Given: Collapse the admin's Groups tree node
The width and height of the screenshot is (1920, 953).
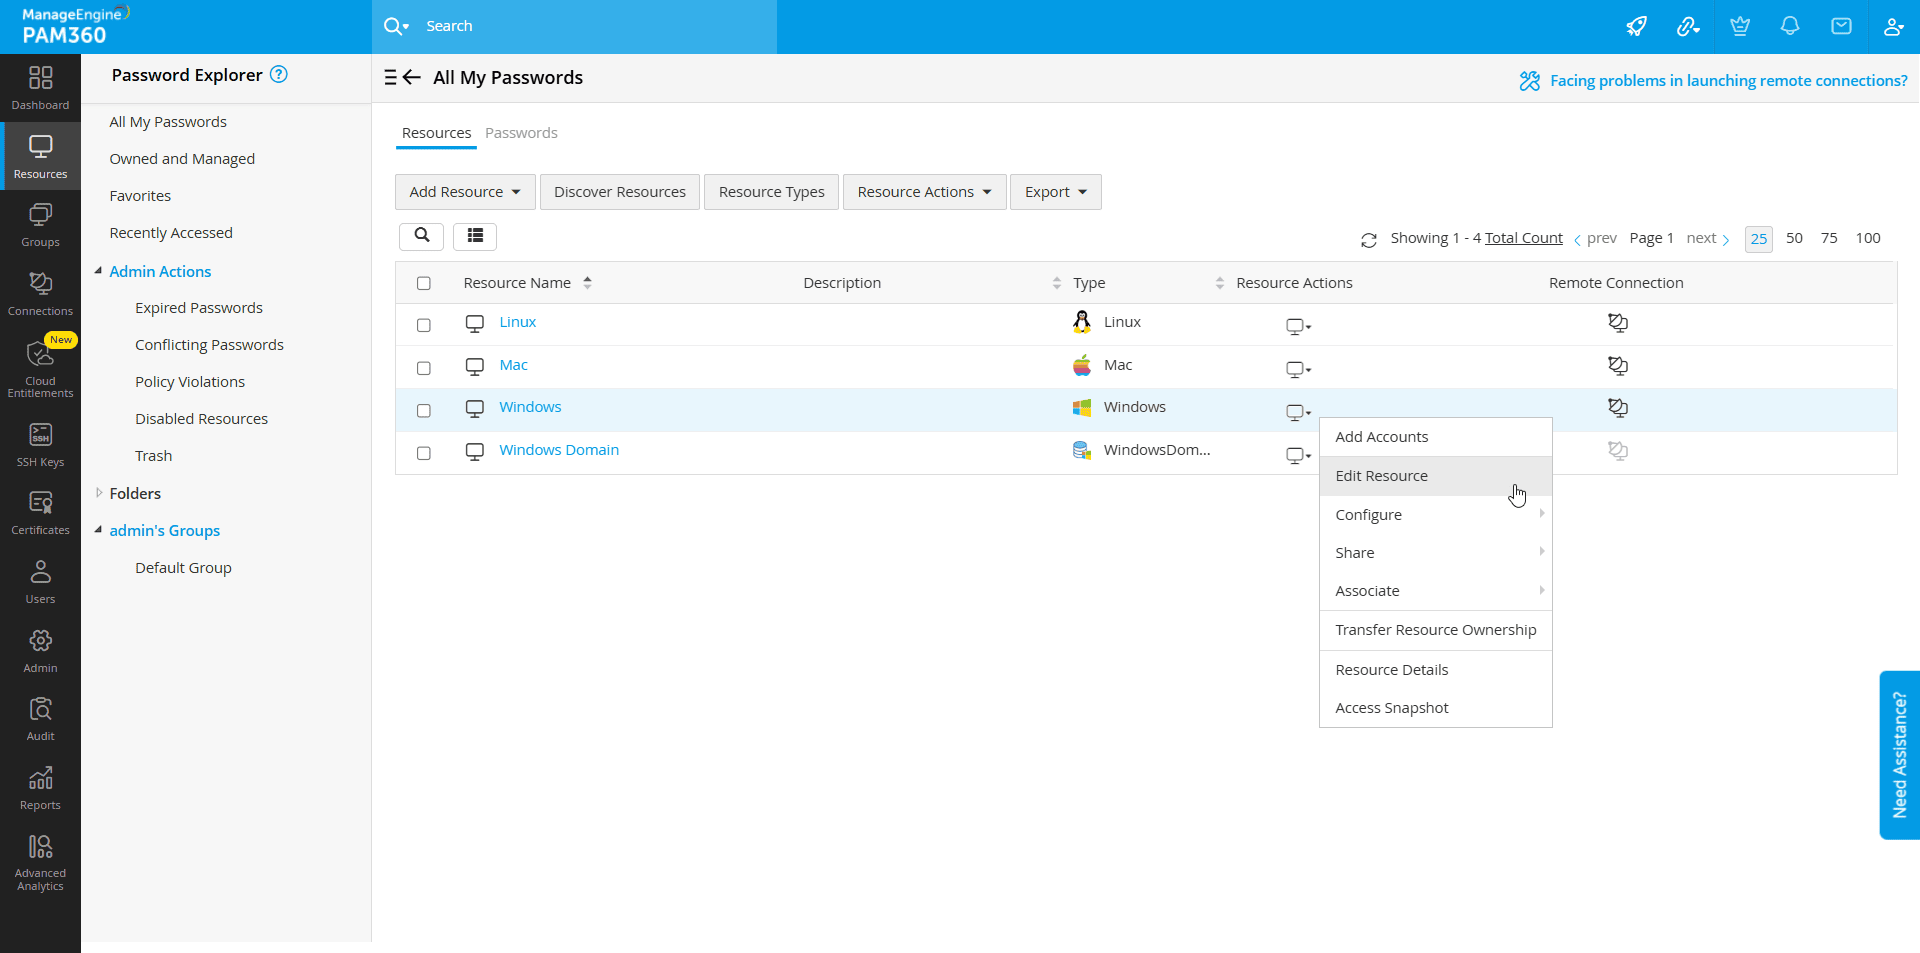Looking at the screenshot, I should (98, 530).
